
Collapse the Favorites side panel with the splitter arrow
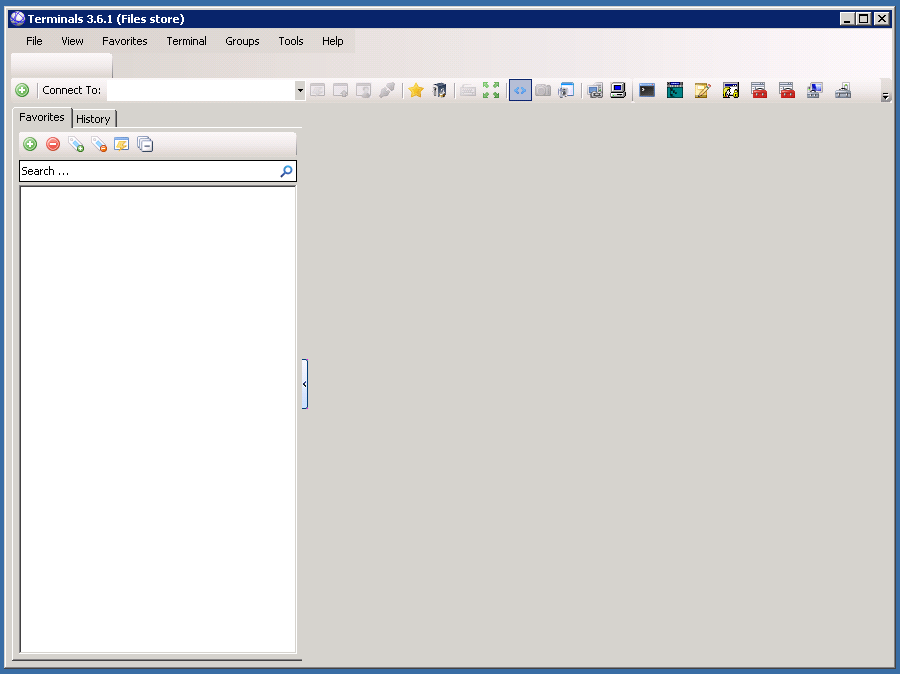click(x=305, y=384)
